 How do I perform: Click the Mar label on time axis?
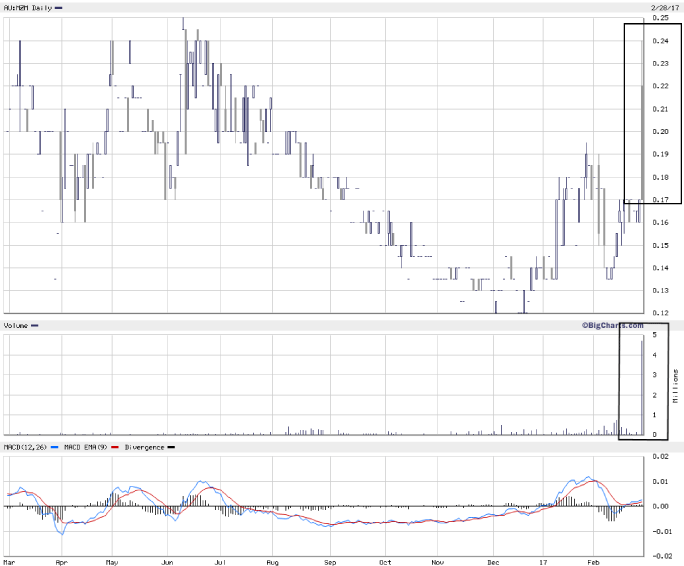click(x=10, y=561)
